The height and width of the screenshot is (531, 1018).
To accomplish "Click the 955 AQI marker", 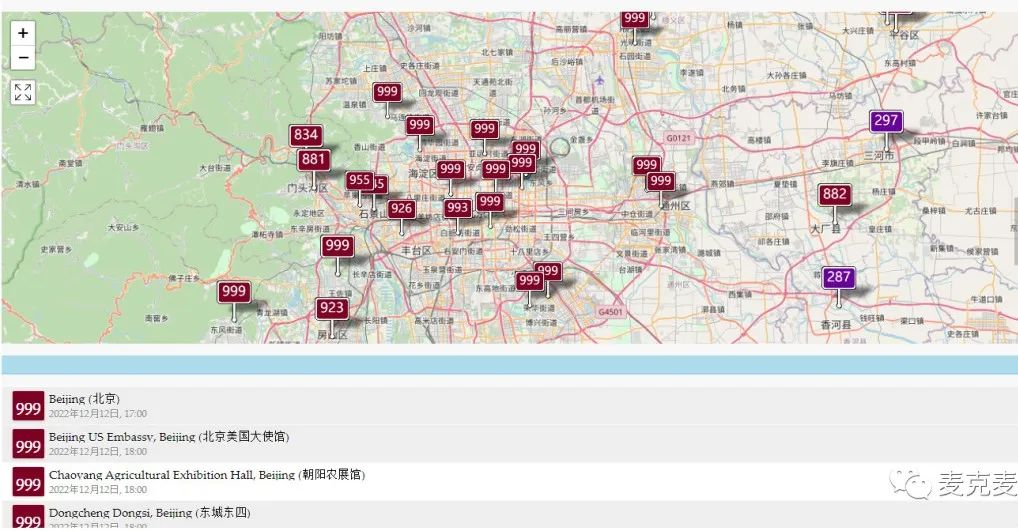I will [358, 181].
